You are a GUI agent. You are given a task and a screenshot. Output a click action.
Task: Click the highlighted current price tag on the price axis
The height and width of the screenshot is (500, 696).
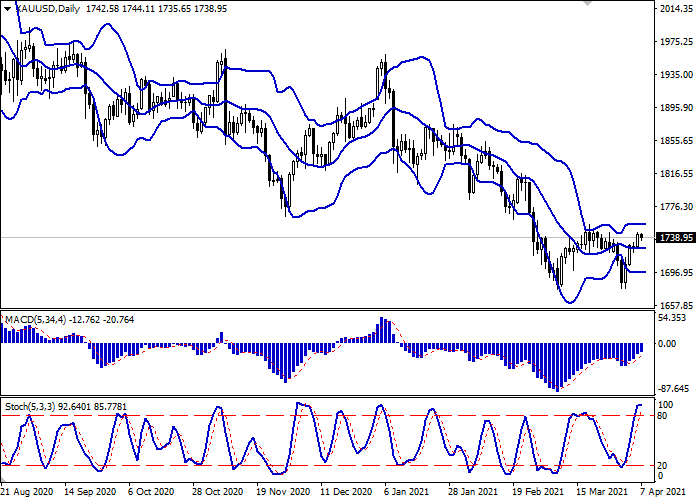[x=676, y=238]
